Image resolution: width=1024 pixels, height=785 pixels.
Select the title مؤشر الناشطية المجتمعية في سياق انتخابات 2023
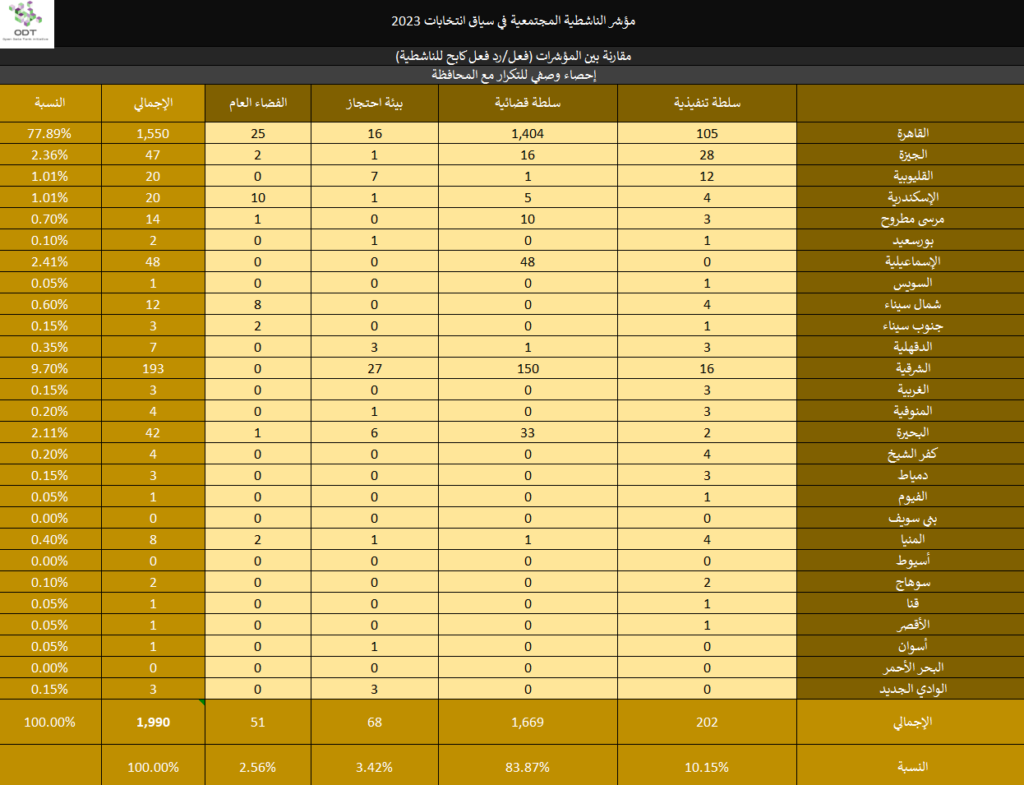pyautogui.click(x=513, y=21)
